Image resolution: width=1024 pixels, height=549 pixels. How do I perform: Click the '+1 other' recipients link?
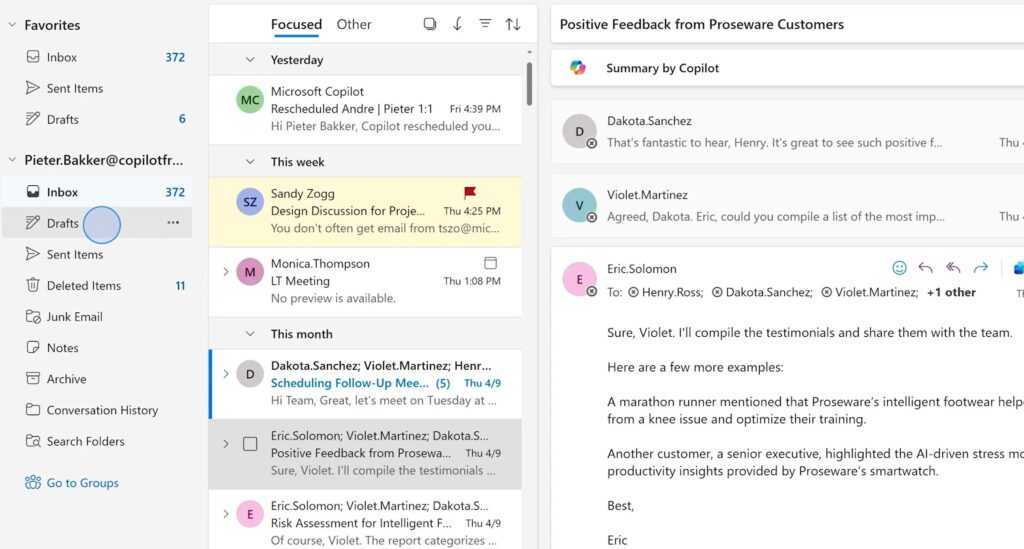tap(951, 292)
